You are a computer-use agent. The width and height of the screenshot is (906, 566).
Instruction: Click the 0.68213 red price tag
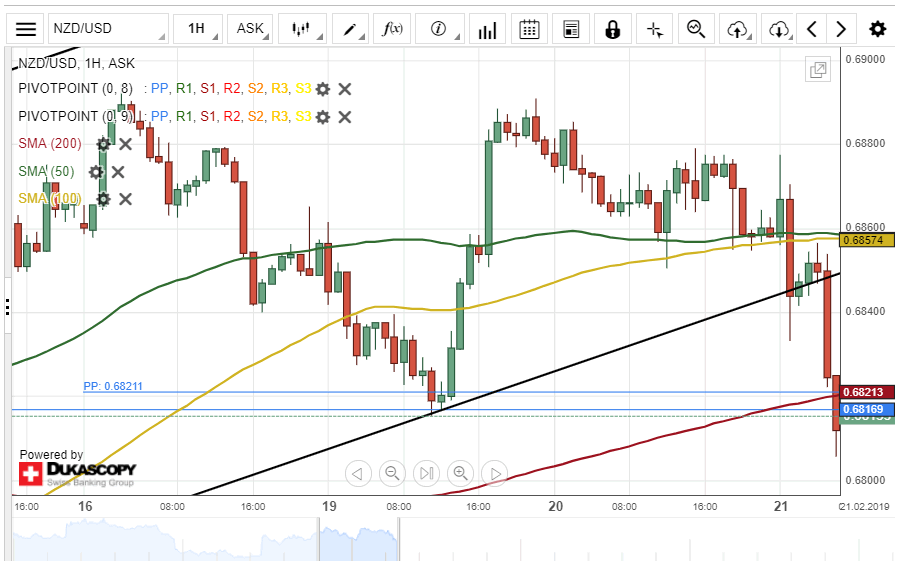[x=867, y=392]
